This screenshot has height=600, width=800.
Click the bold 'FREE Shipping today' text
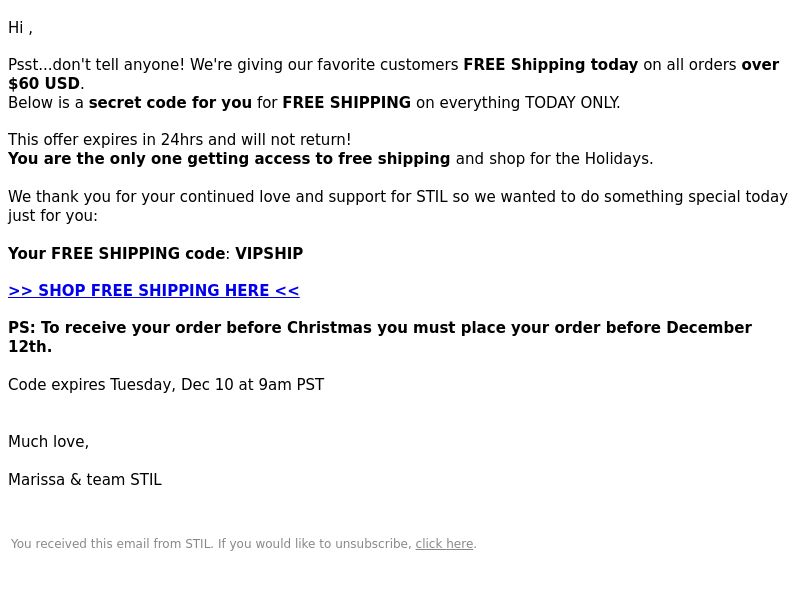pos(551,65)
